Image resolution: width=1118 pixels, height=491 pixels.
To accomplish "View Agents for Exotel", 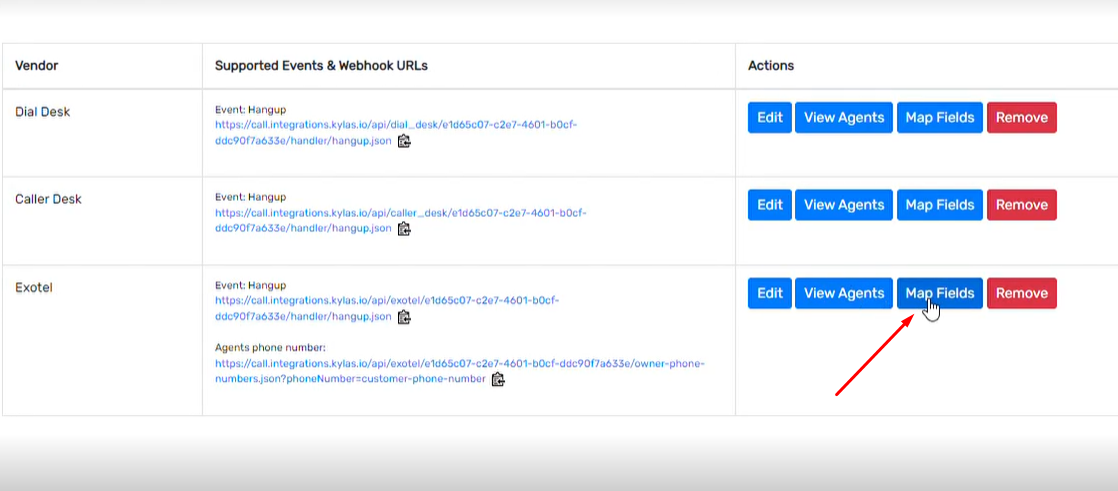I will pyautogui.click(x=844, y=293).
